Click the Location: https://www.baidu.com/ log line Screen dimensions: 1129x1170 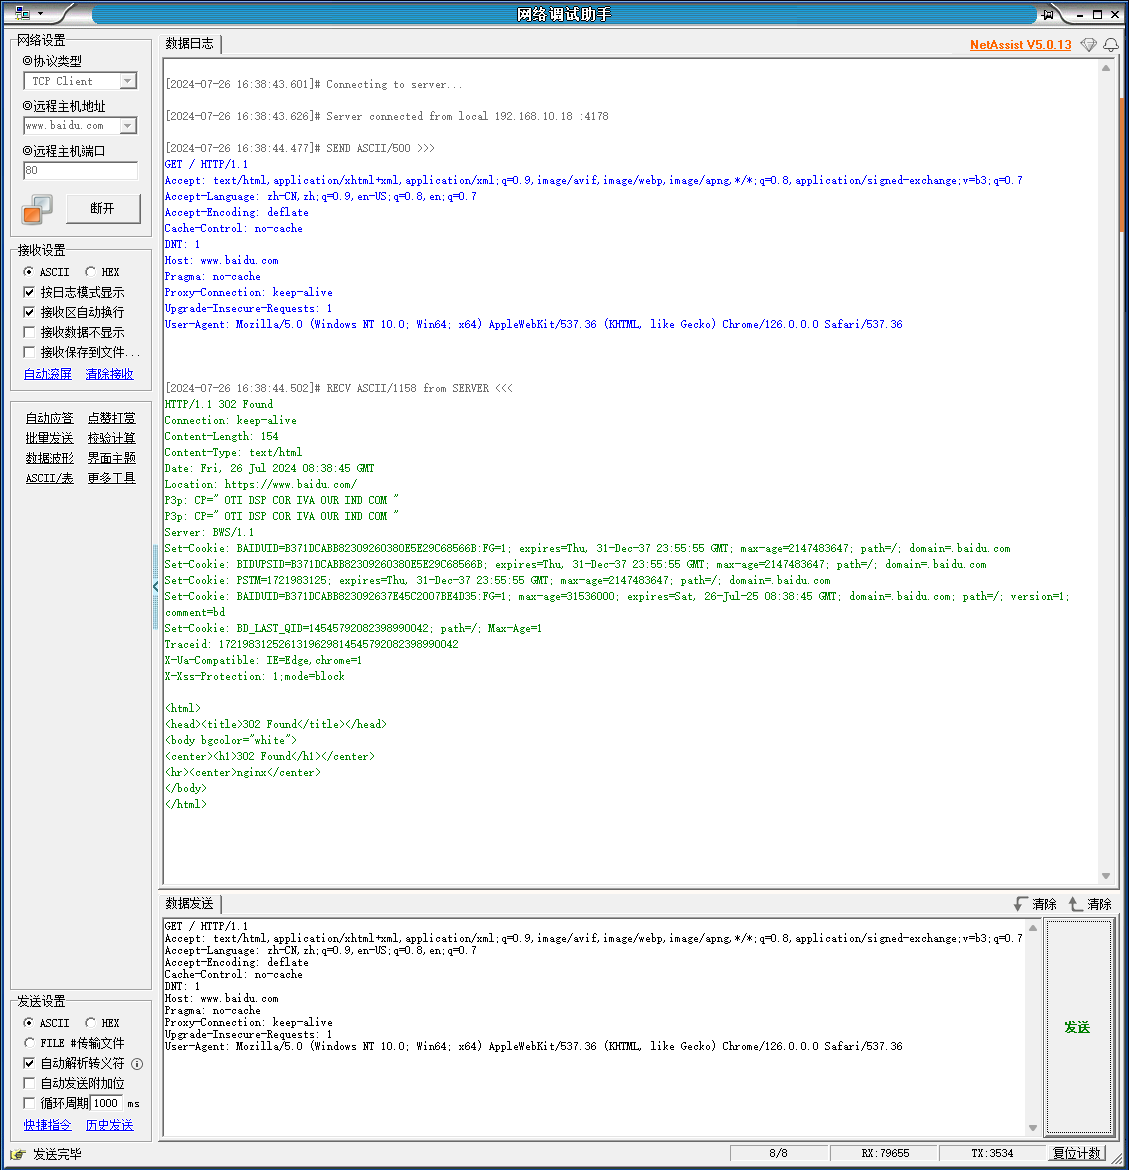pos(260,484)
